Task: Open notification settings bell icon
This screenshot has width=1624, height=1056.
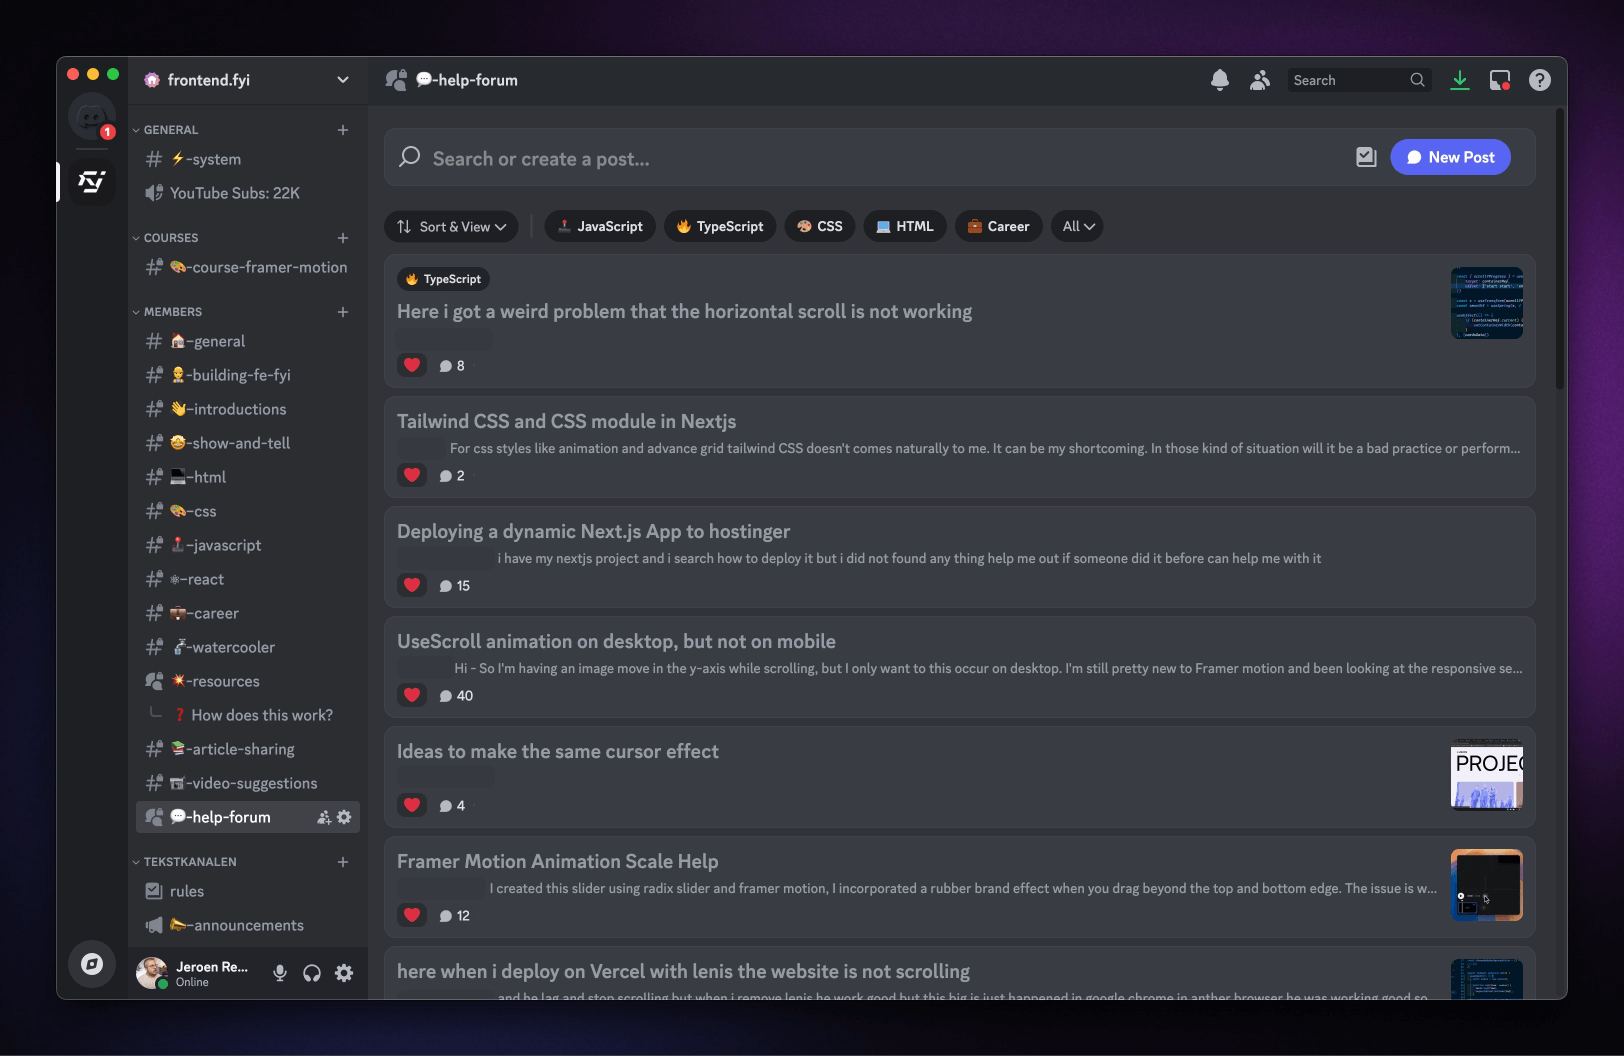Action: pyautogui.click(x=1219, y=80)
